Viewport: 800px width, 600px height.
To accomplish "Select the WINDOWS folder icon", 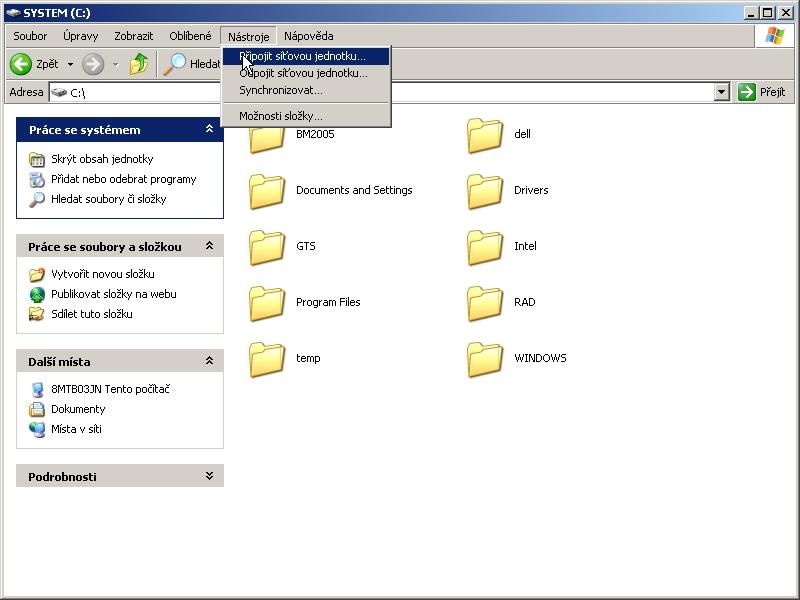I will point(485,360).
